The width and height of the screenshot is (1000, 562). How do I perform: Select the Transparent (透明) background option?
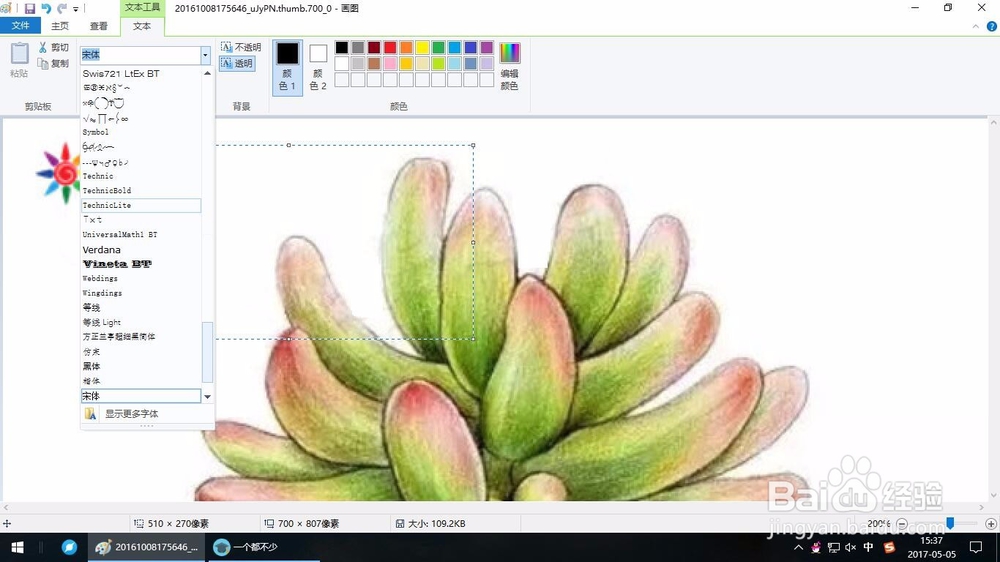[x=237, y=63]
